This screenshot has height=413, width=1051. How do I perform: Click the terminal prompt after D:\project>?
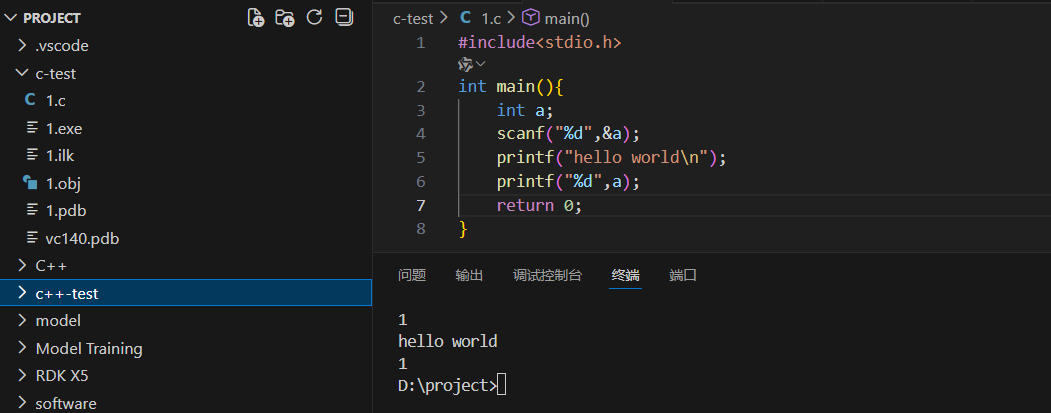(502, 385)
